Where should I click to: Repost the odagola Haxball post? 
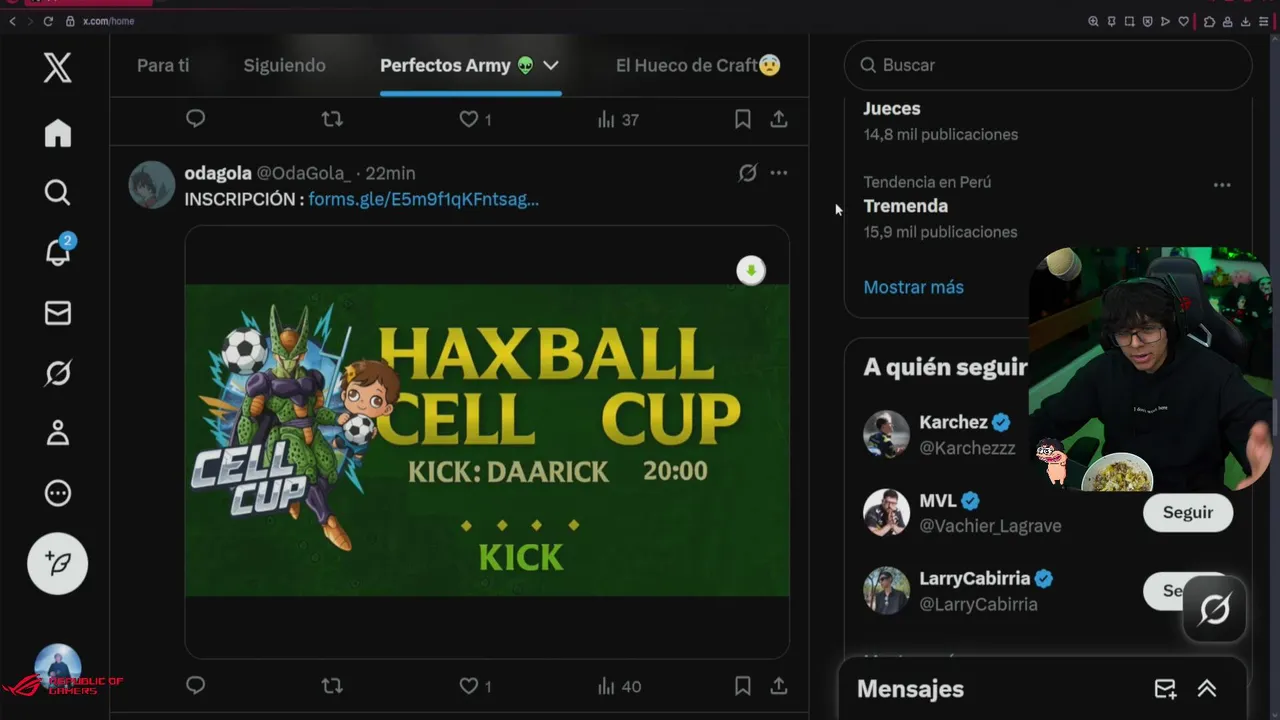(332, 686)
